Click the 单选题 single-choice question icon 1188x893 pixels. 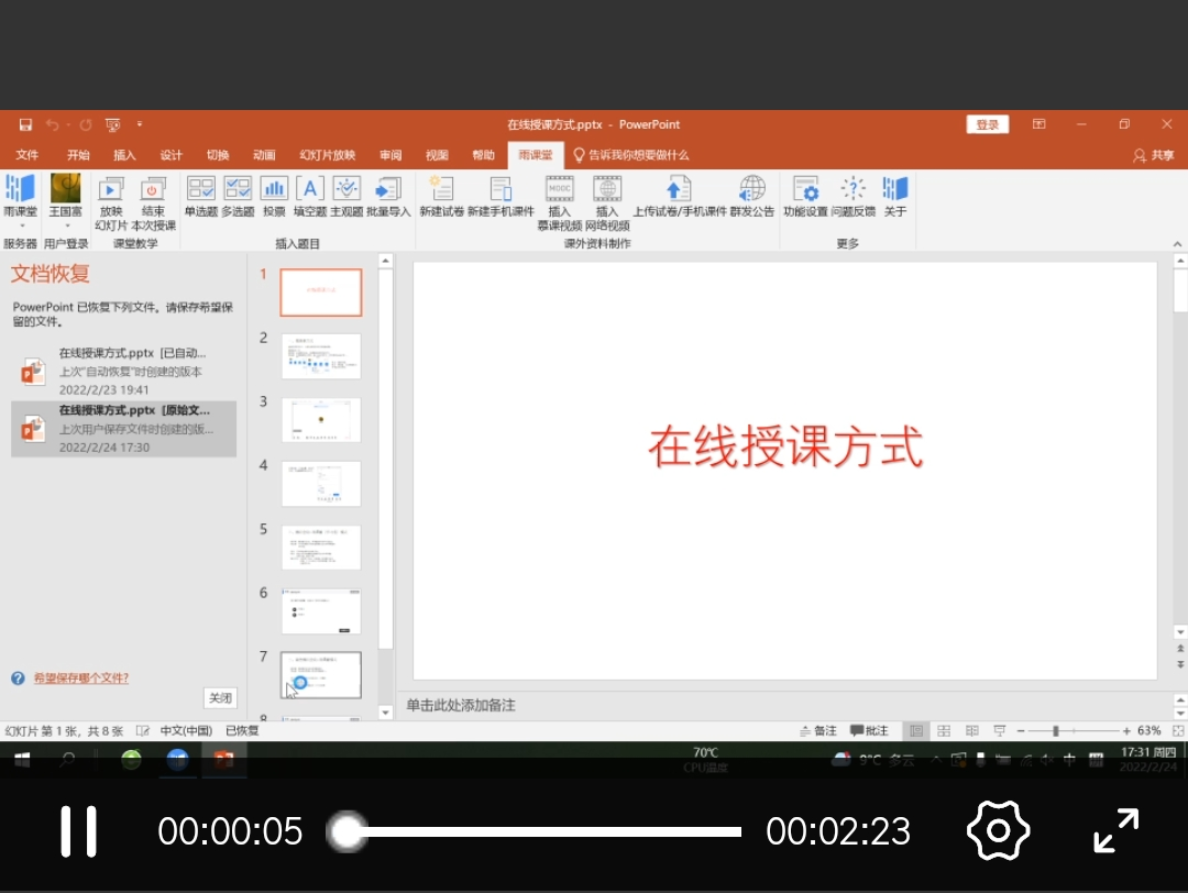click(x=201, y=190)
